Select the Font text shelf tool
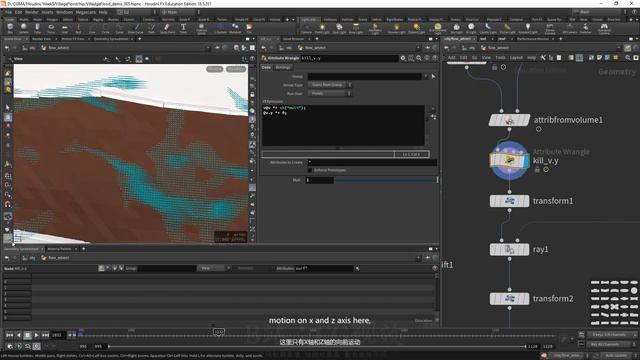Viewport: 640px width, 360px height. pos(183,28)
